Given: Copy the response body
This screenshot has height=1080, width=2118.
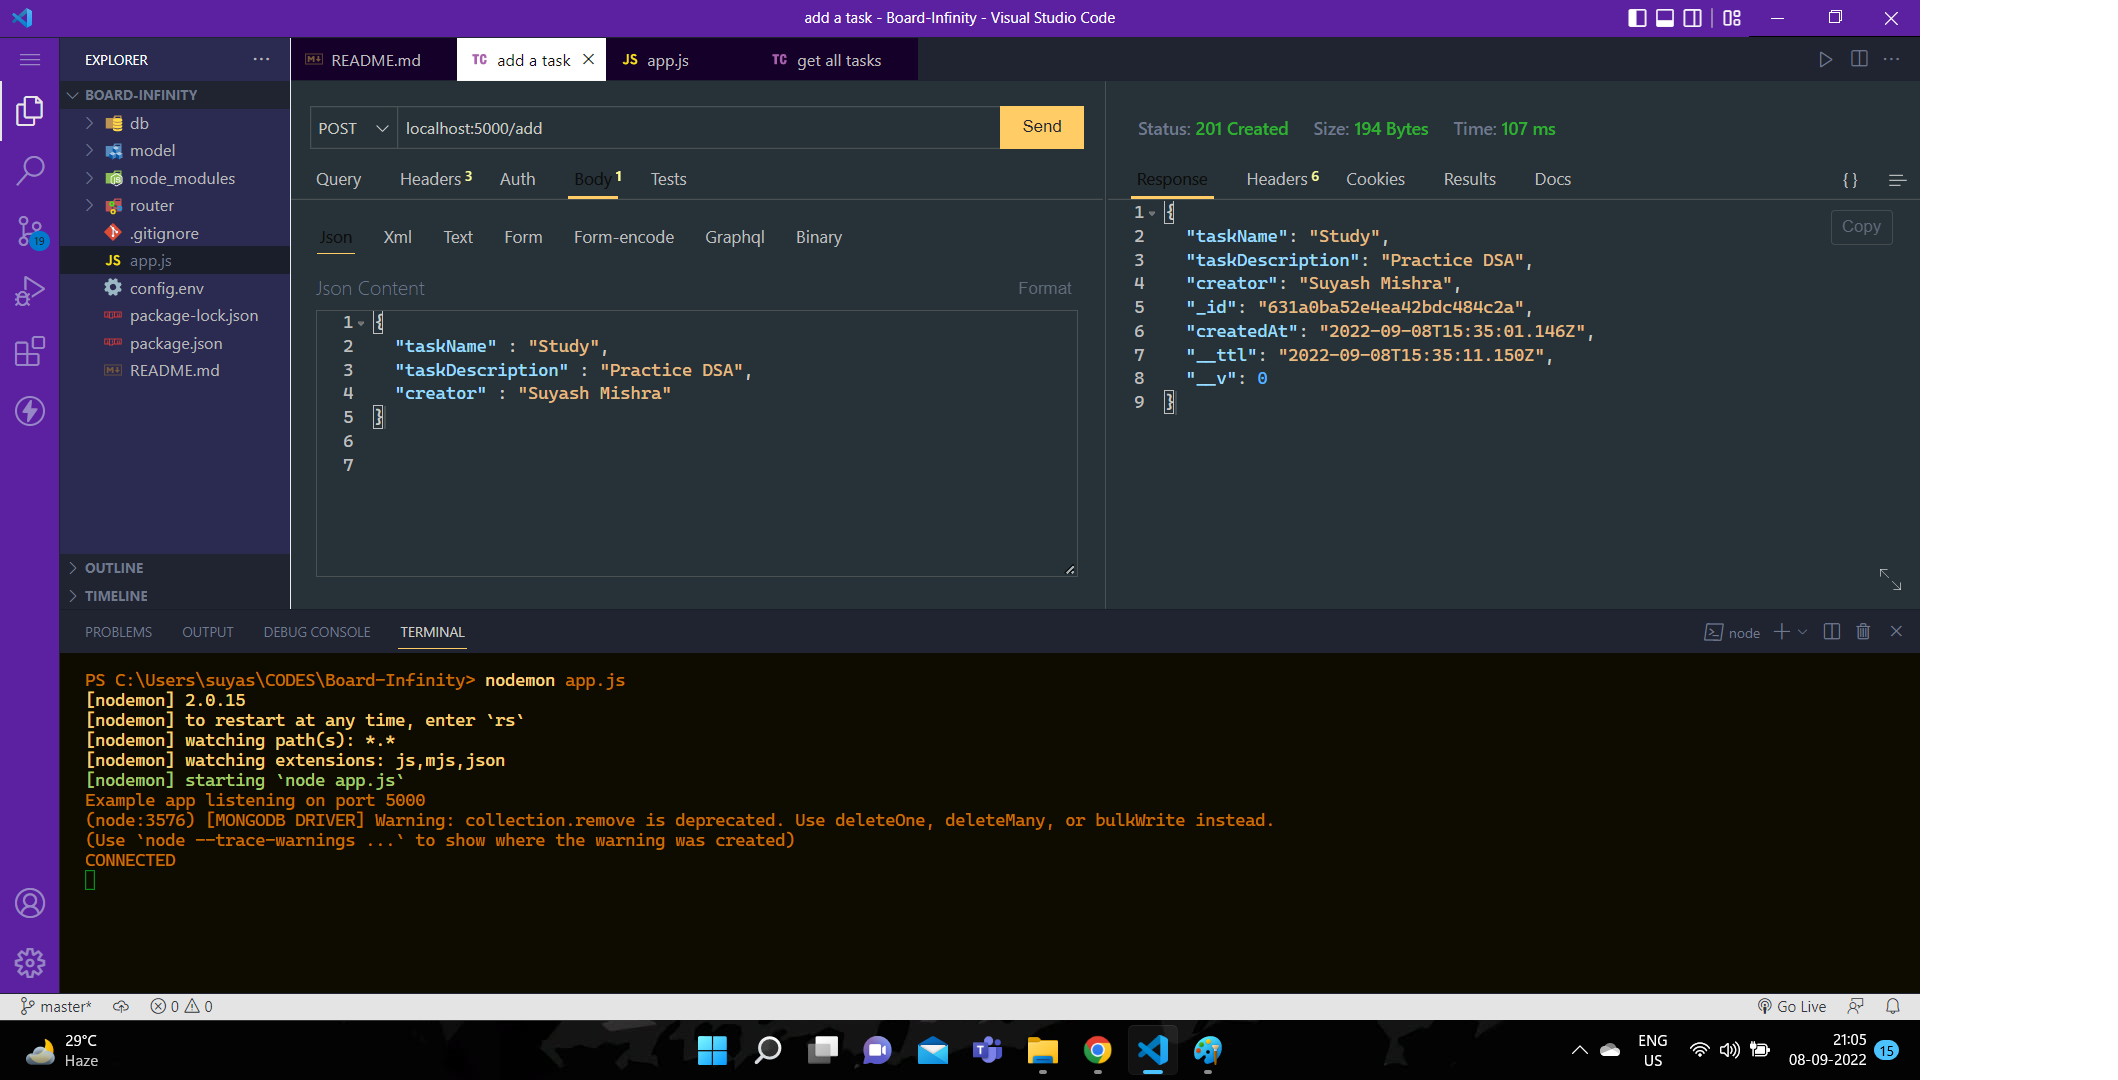Looking at the screenshot, I should coord(1861,227).
